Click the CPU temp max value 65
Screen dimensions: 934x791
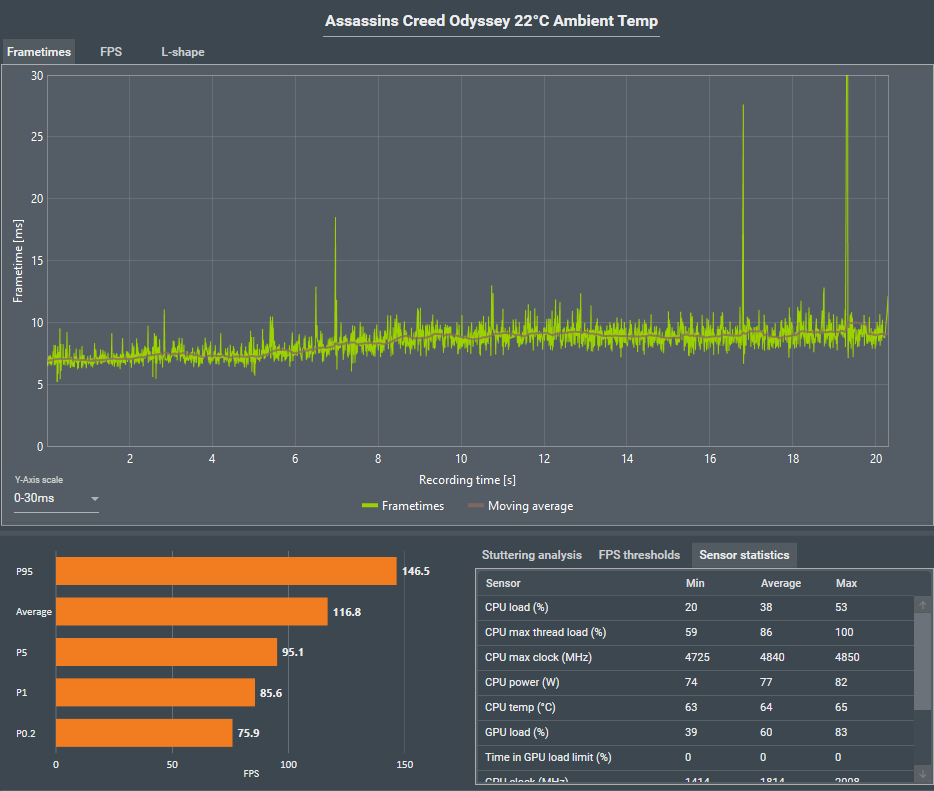841,708
